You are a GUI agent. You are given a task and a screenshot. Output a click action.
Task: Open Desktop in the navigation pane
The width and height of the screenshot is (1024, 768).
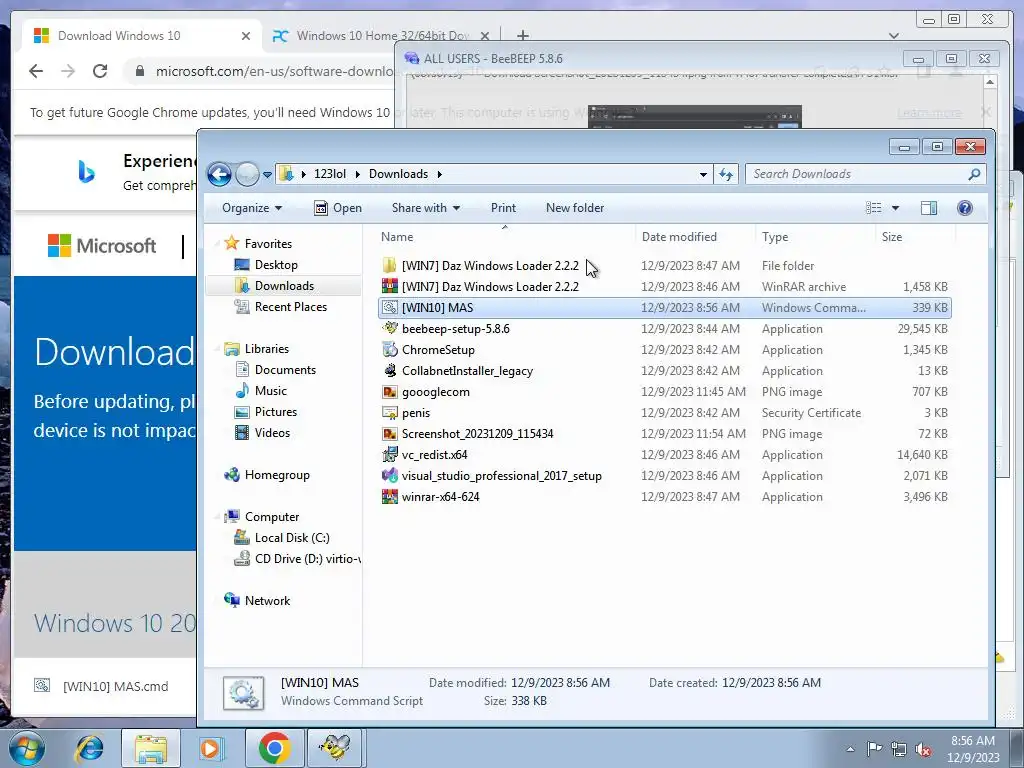(x=266, y=264)
